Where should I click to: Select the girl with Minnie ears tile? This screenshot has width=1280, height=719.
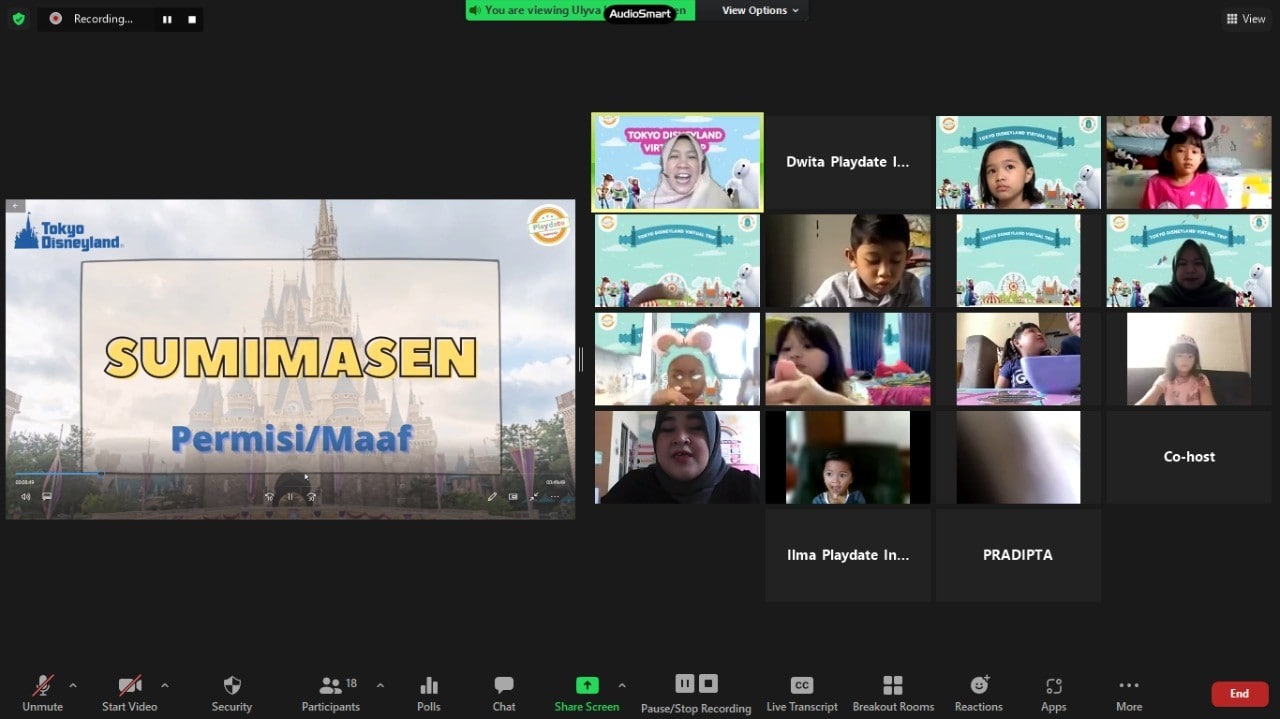1189,162
